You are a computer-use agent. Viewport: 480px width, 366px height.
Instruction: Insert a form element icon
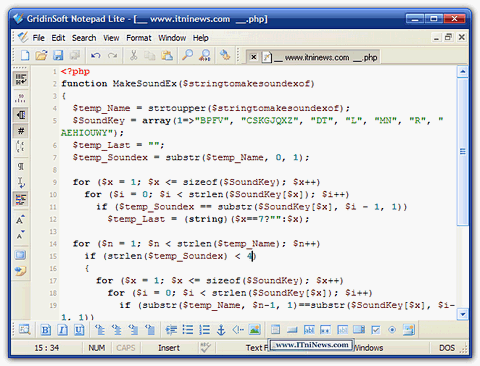click(x=275, y=330)
